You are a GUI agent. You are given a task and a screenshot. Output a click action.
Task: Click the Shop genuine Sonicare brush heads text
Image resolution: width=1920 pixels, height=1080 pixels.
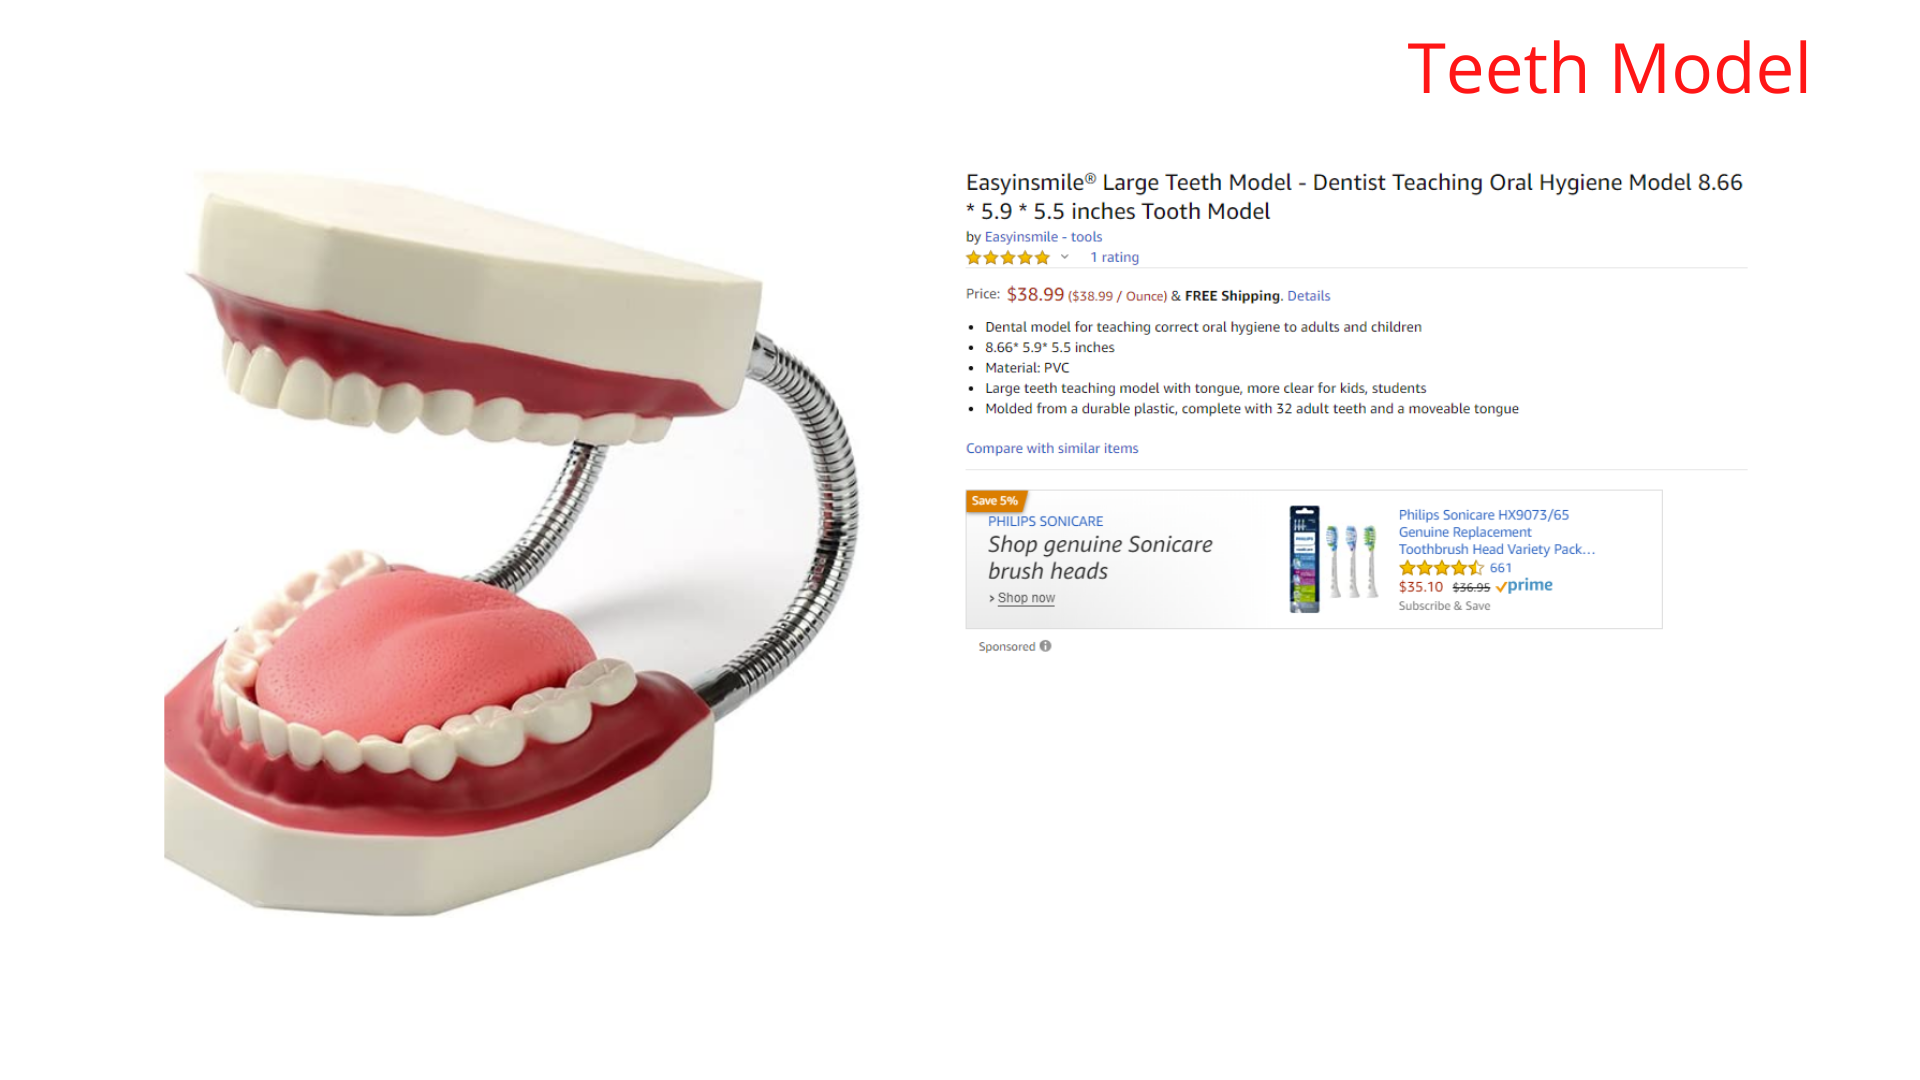(x=1100, y=558)
